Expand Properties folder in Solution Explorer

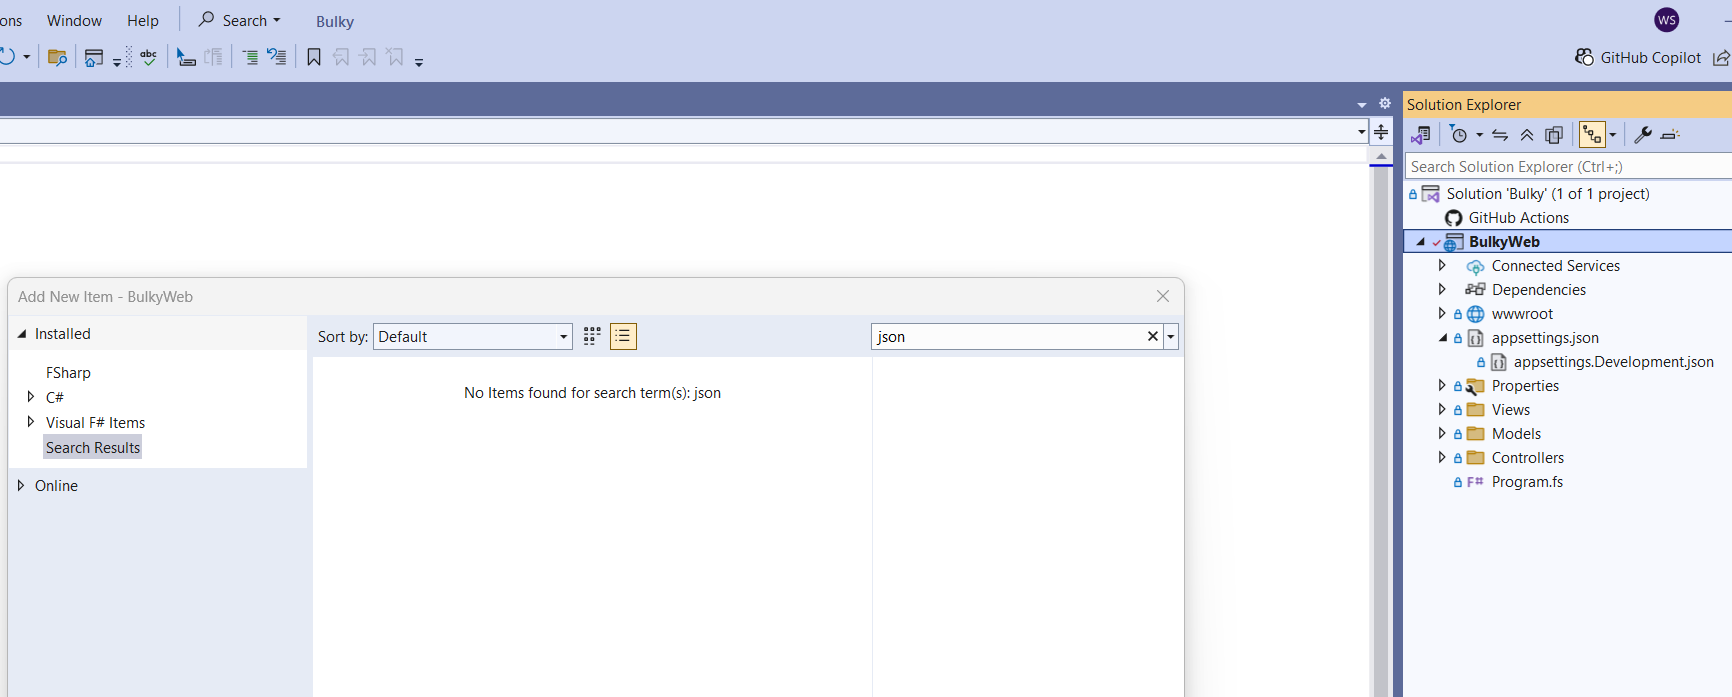(1442, 385)
